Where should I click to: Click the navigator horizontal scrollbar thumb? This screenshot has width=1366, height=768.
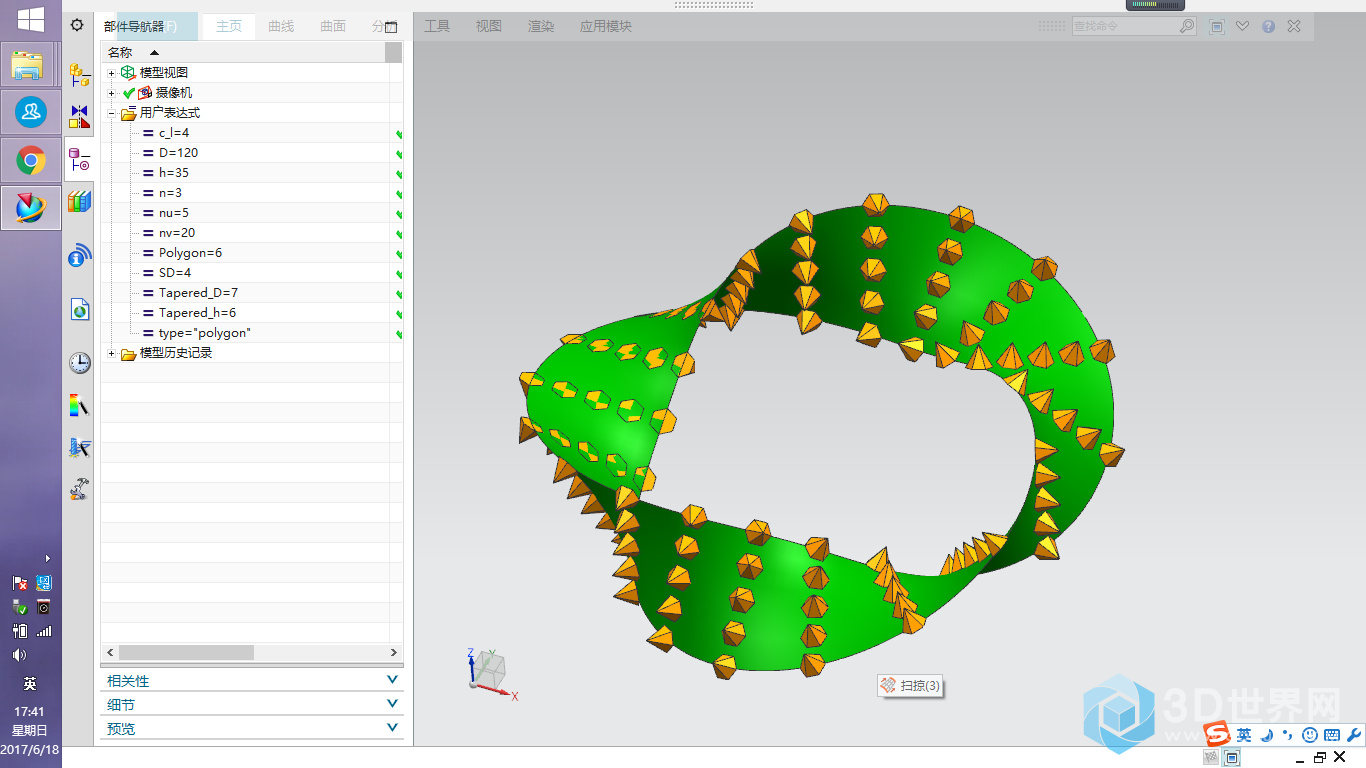click(186, 652)
